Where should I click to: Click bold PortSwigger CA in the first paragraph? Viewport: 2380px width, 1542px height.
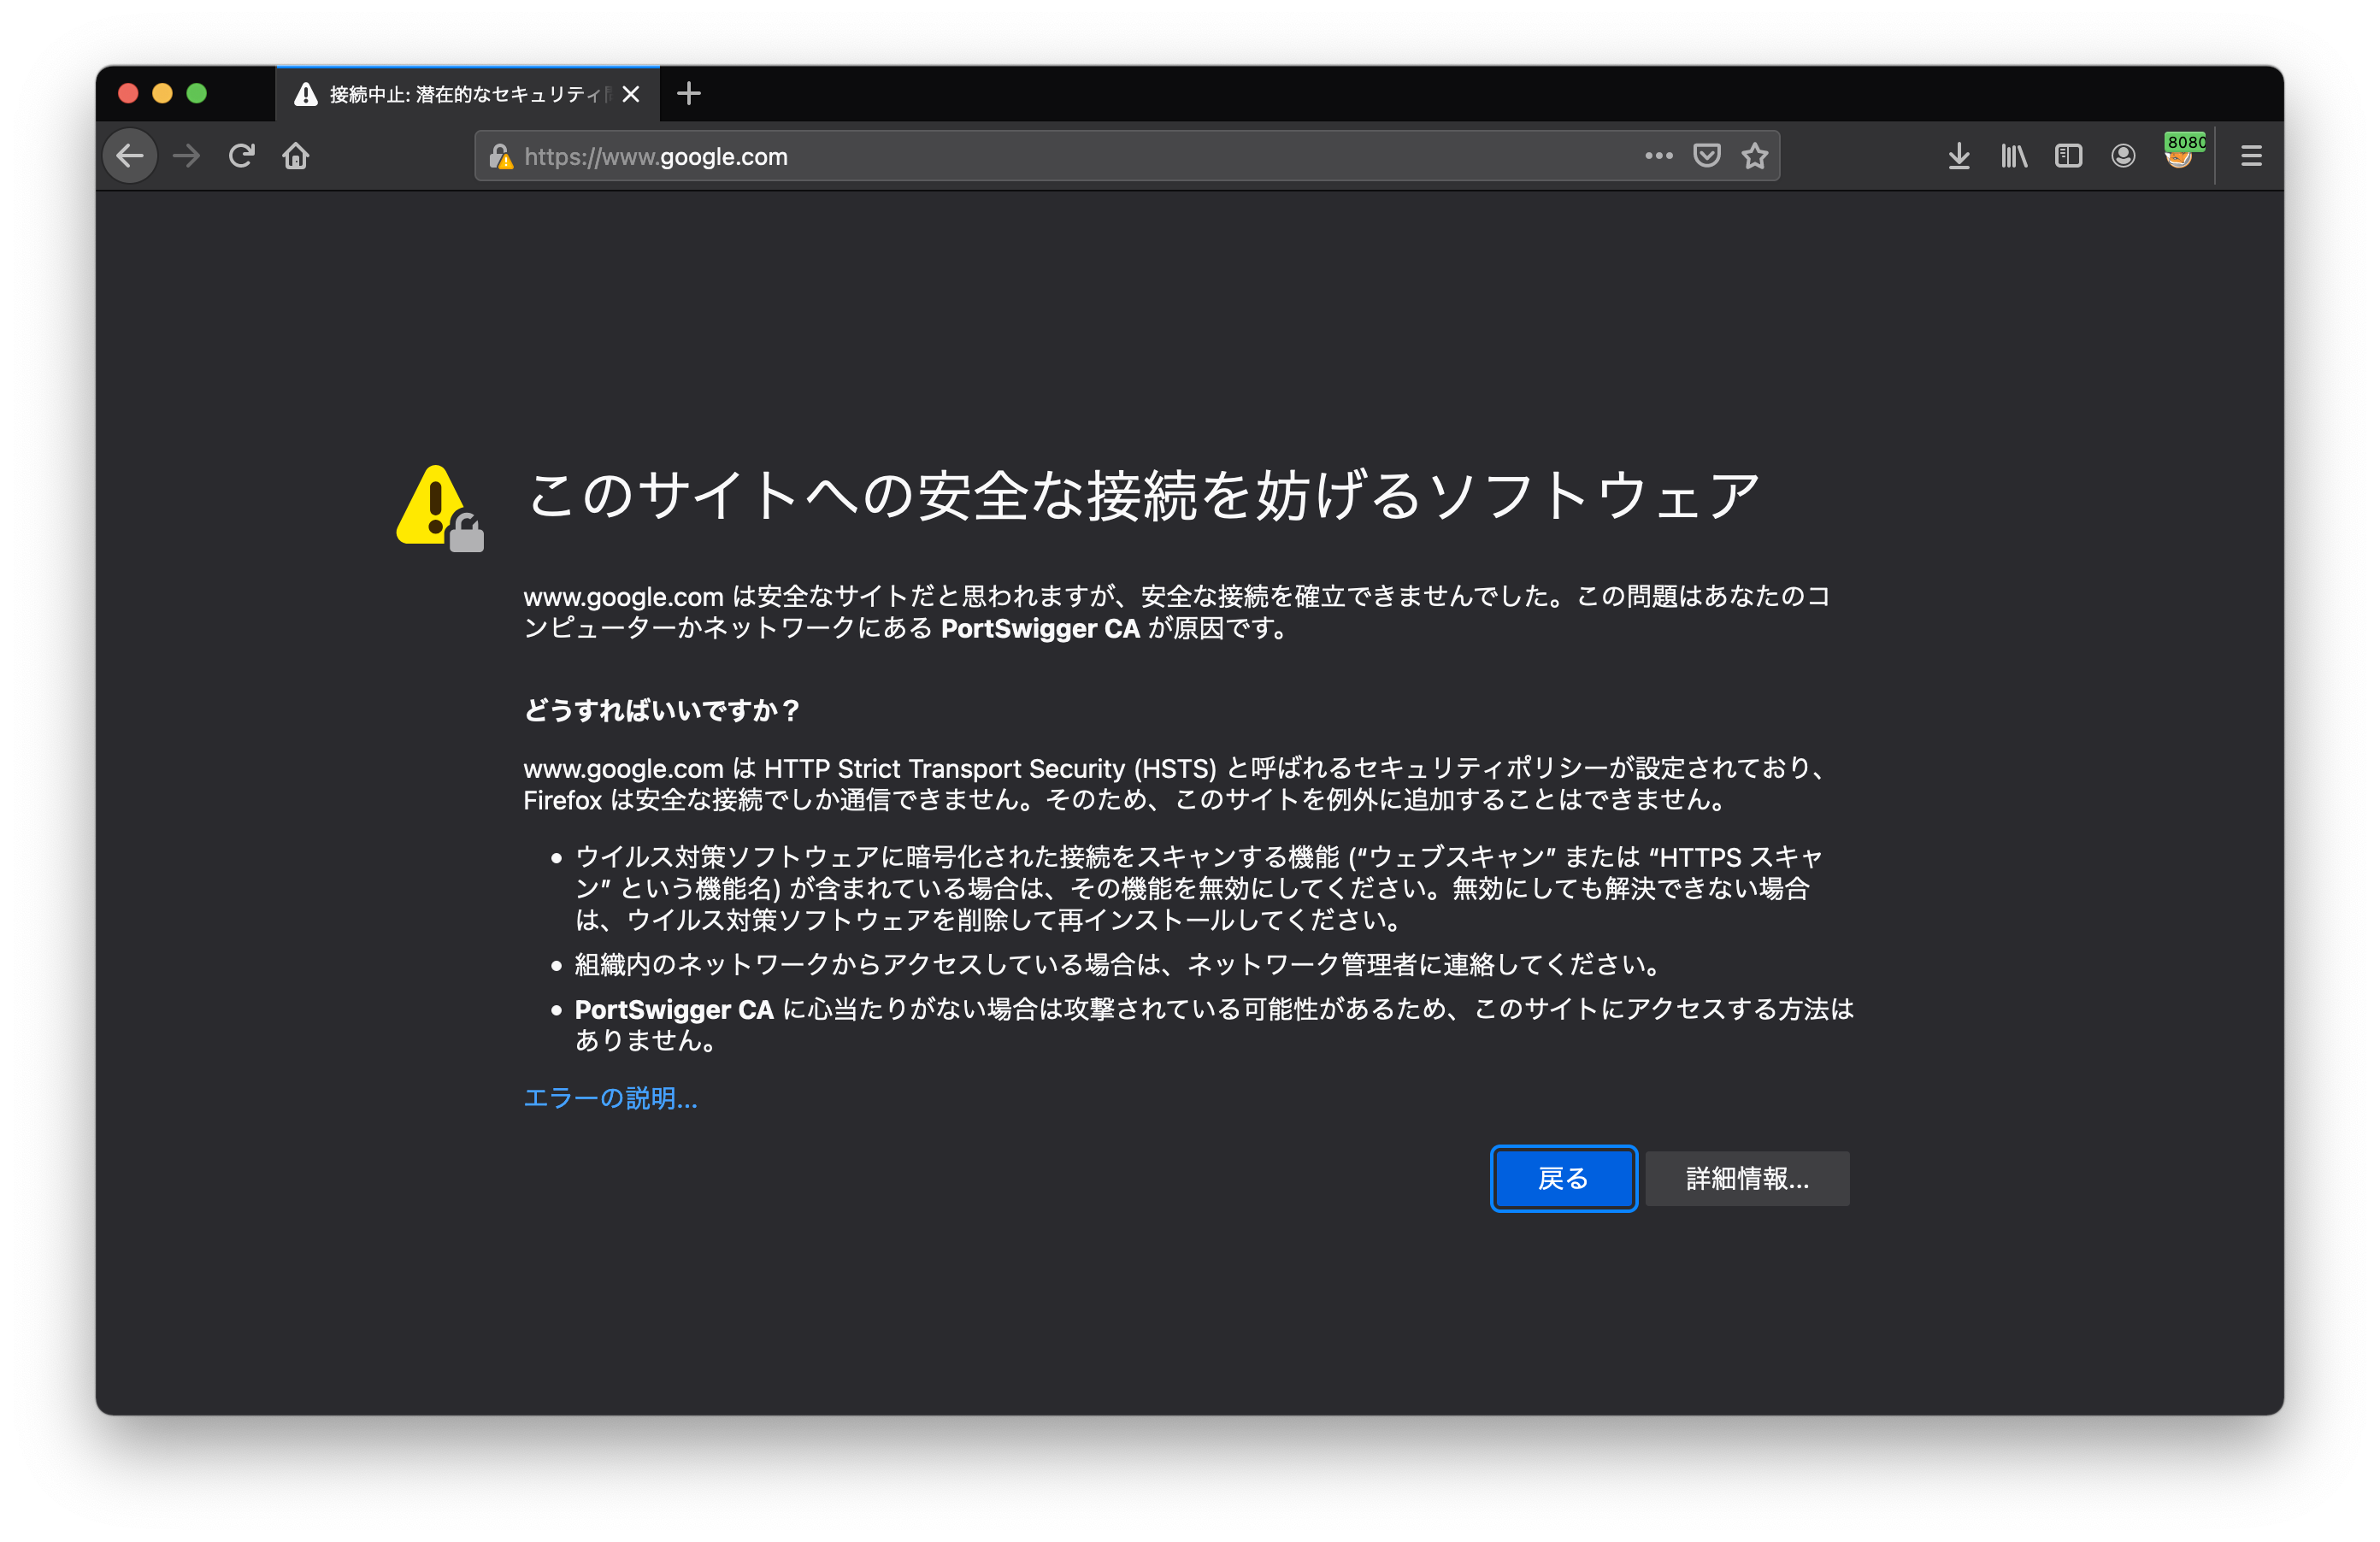[1040, 628]
